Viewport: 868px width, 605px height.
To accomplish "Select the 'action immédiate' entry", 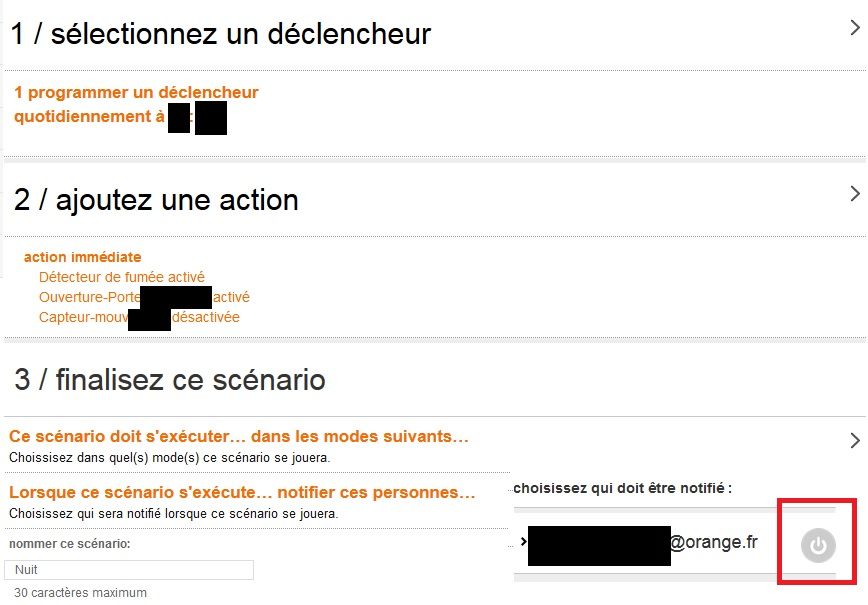I will (x=83, y=257).
